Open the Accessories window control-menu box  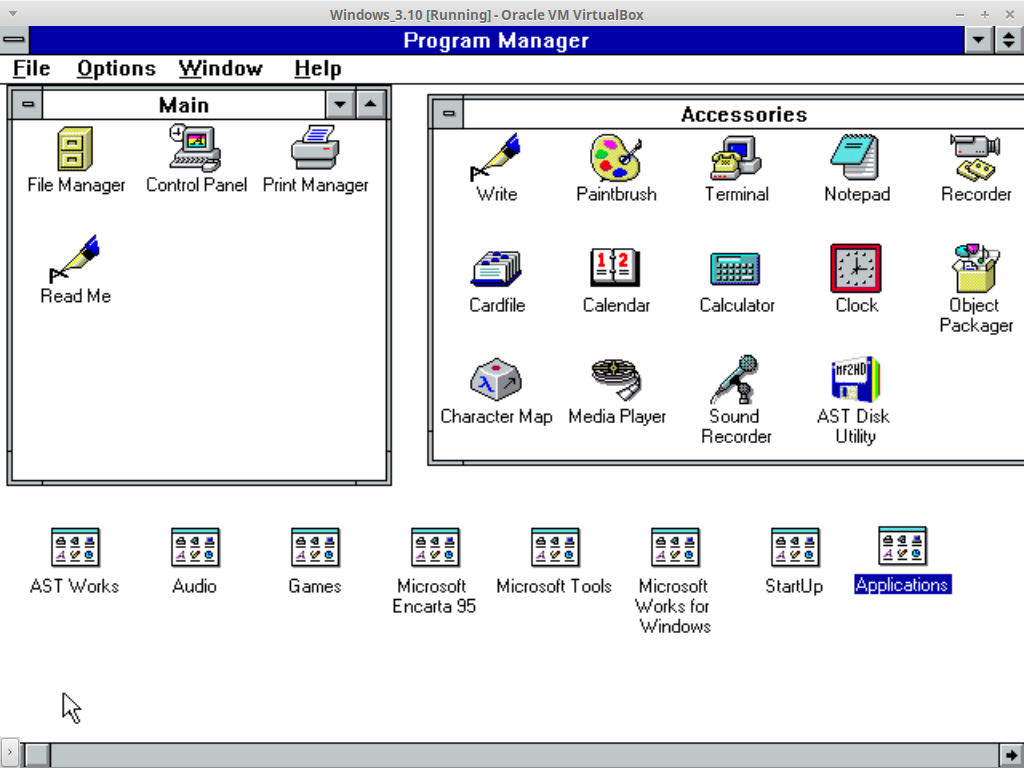point(447,115)
